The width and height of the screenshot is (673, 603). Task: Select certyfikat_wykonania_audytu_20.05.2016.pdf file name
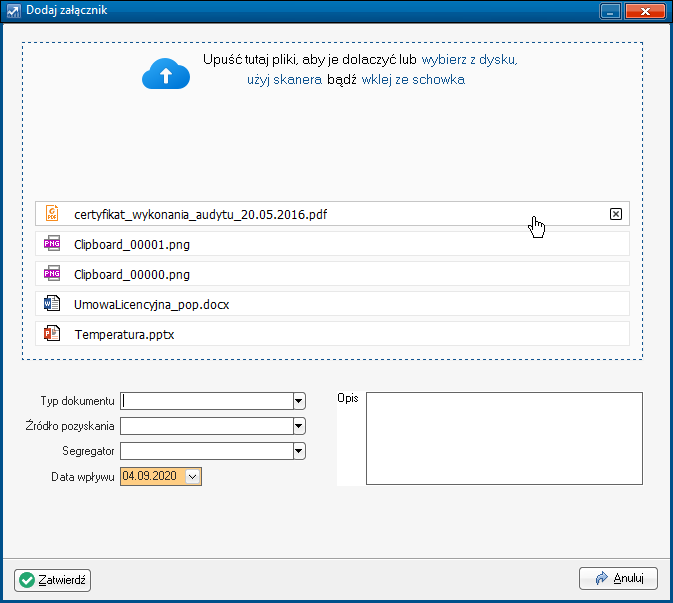(x=200, y=214)
